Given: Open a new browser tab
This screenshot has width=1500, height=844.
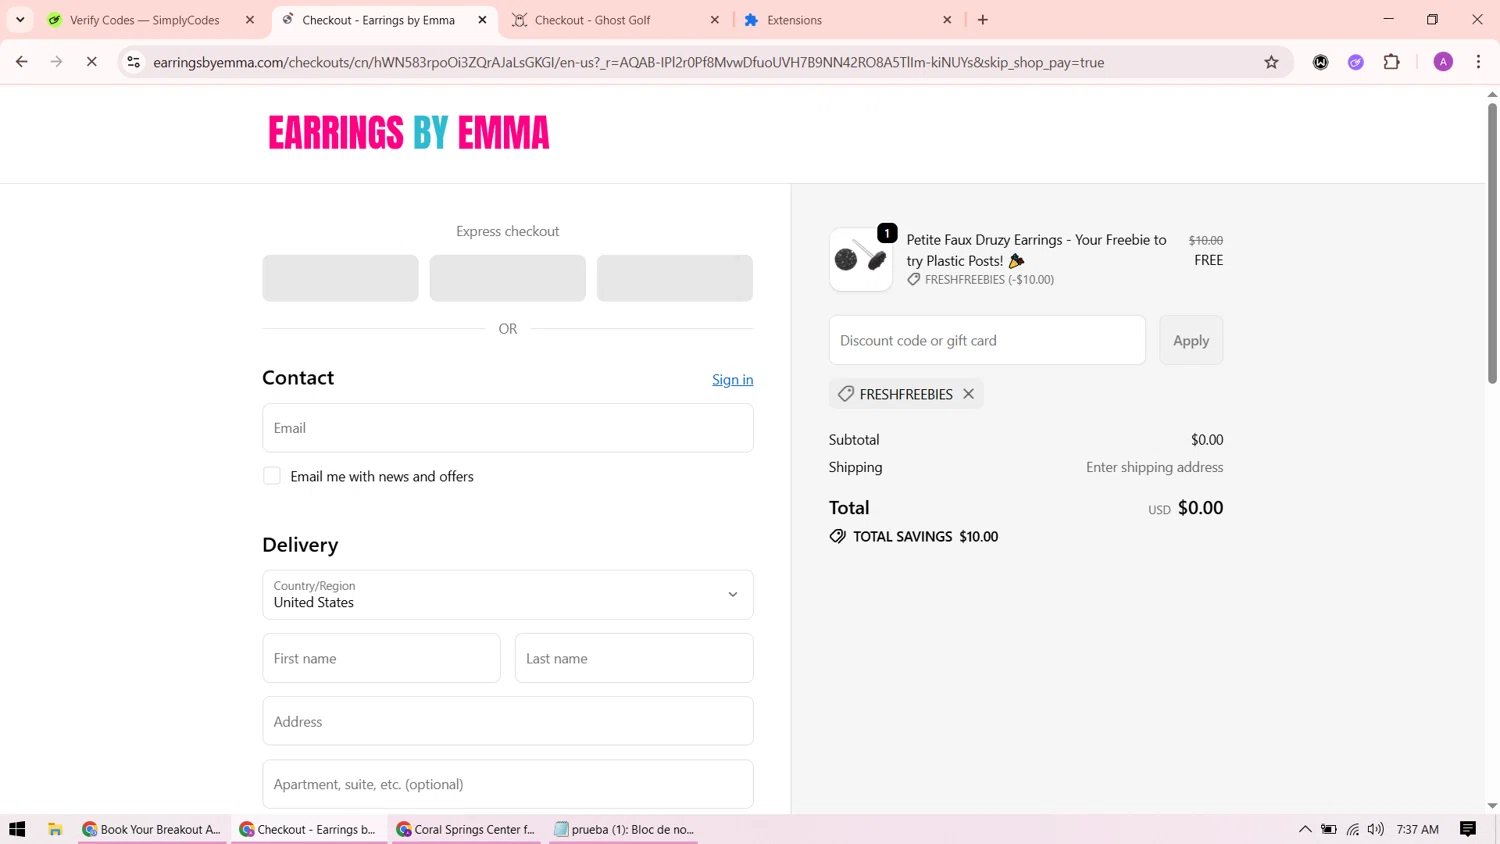Looking at the screenshot, I should [983, 20].
